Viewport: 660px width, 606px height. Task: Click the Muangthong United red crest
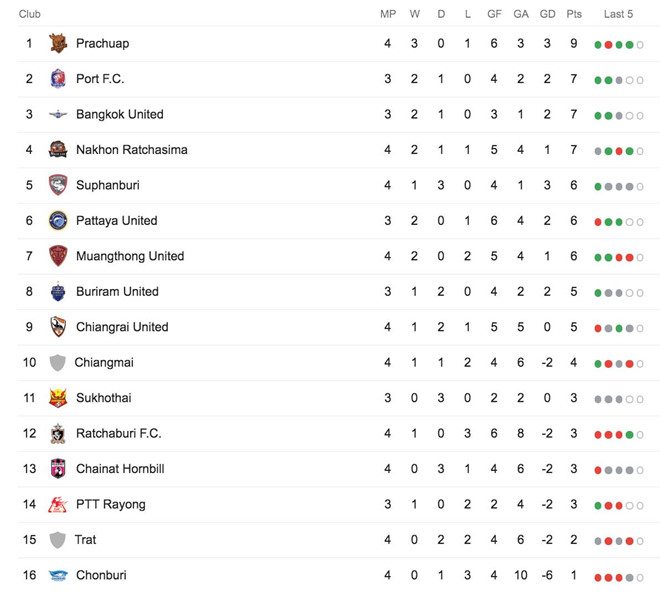pos(58,256)
